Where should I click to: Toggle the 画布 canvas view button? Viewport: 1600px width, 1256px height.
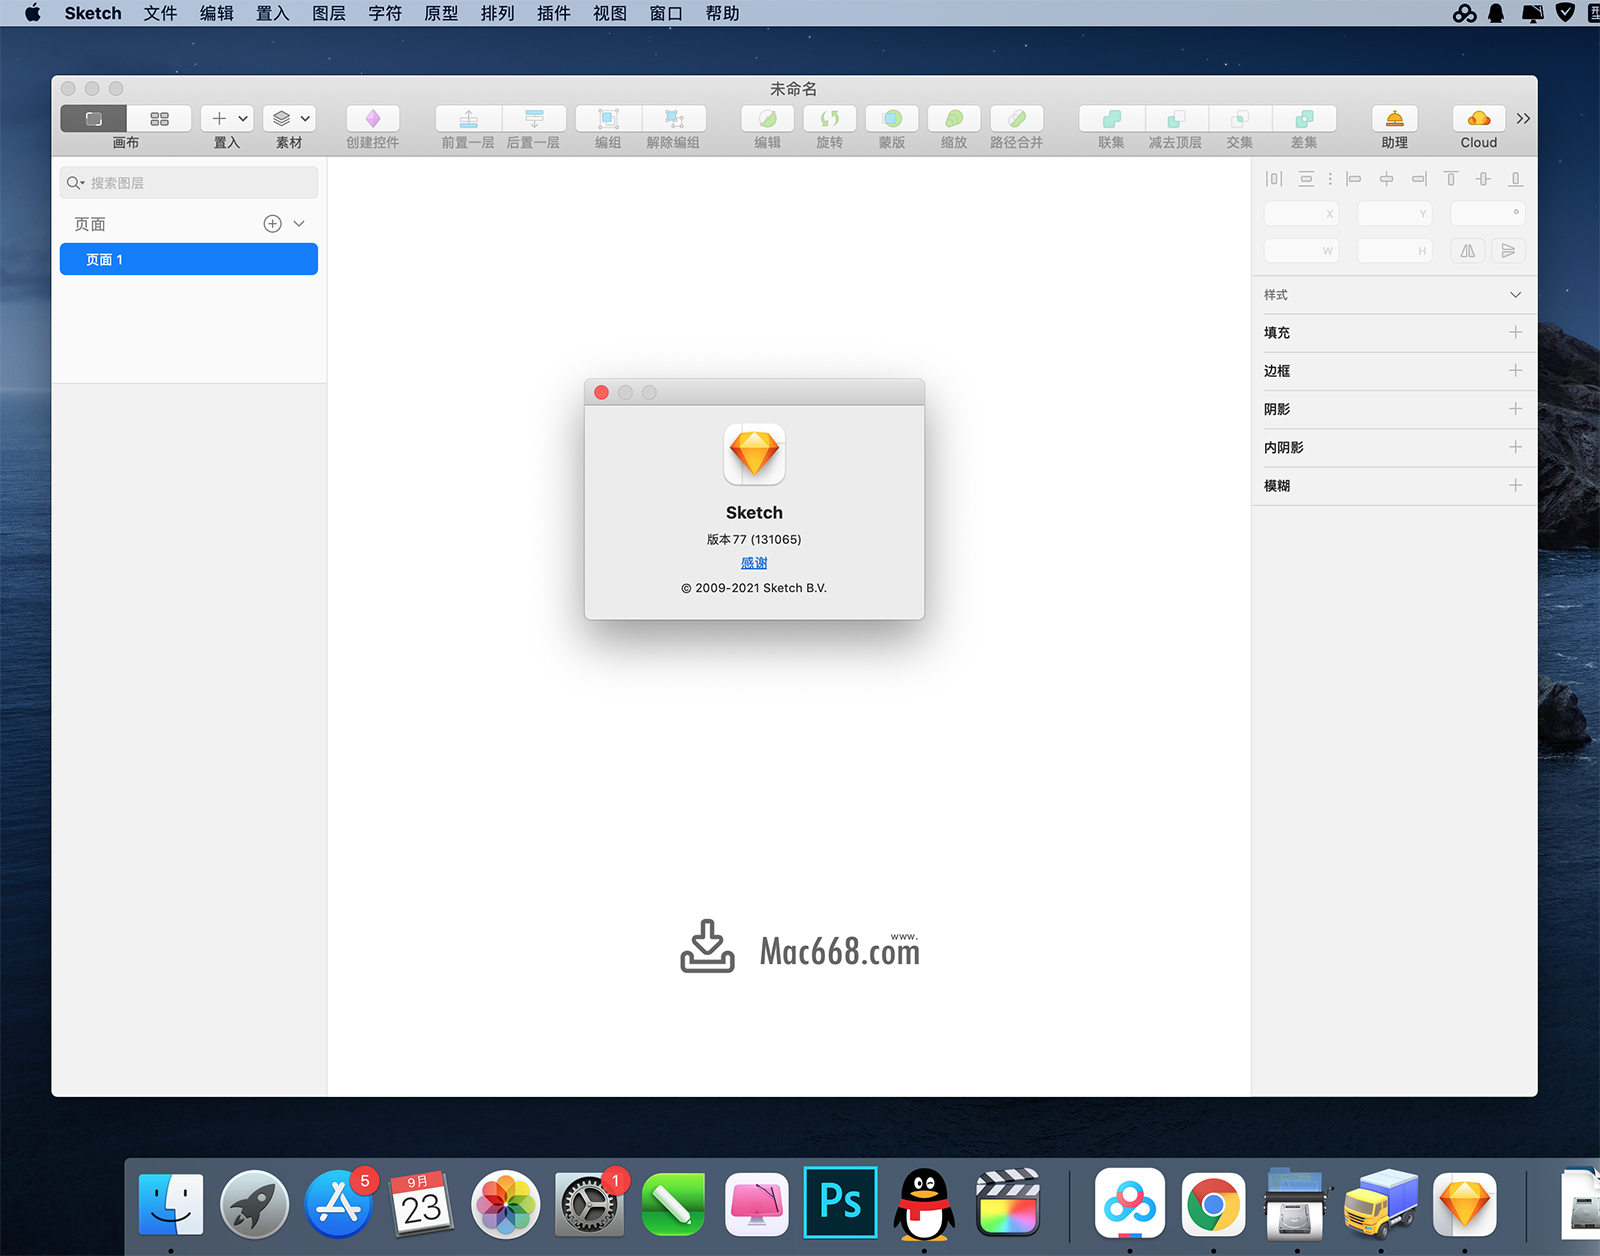[x=92, y=118]
